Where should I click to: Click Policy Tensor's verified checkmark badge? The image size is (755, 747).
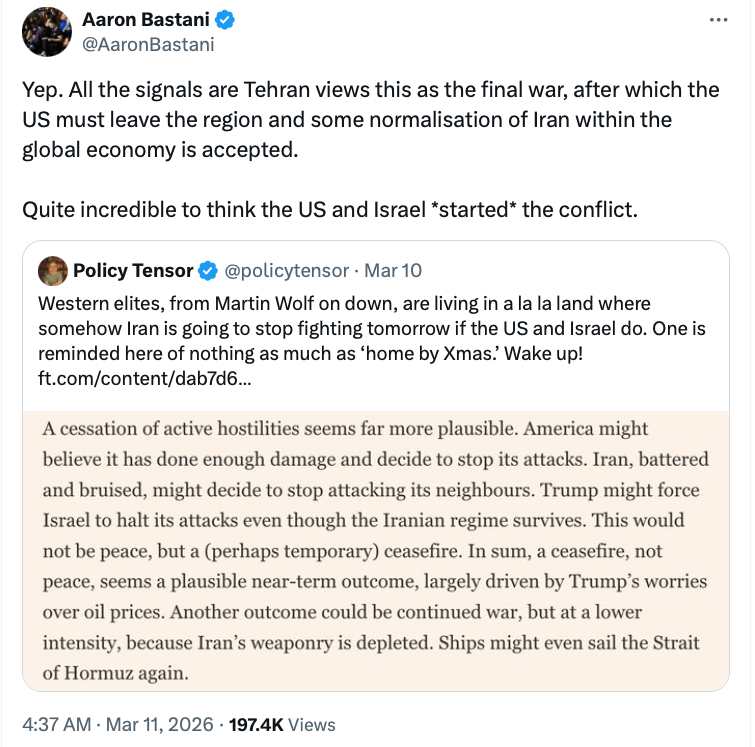tap(209, 270)
